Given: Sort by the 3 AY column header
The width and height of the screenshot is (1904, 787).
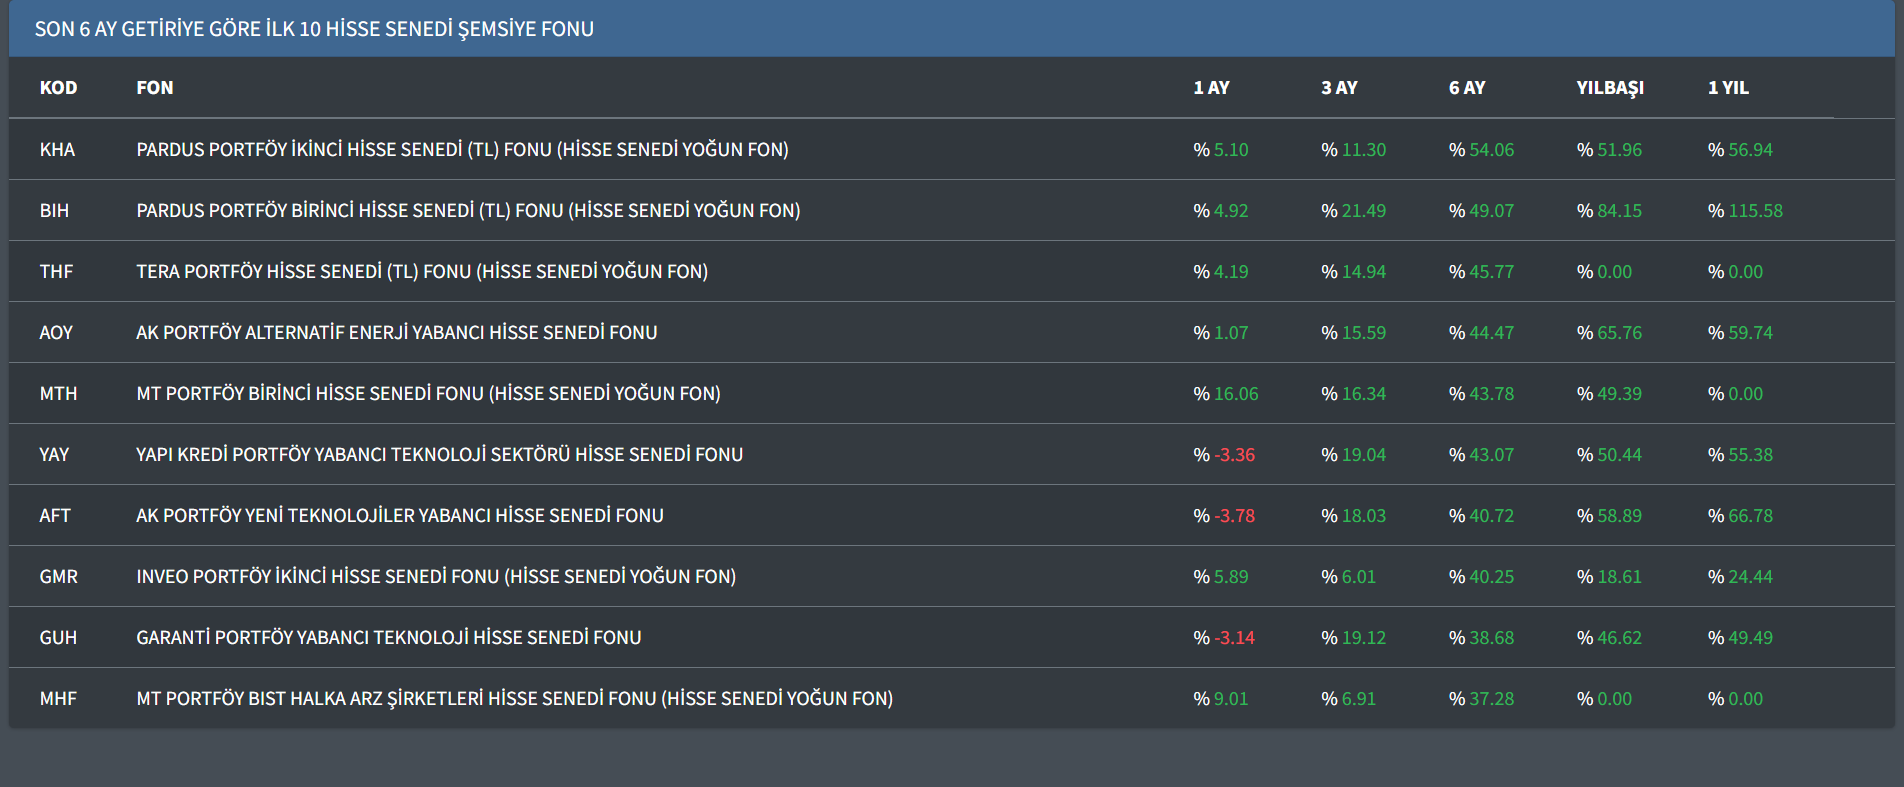Looking at the screenshot, I should [1339, 88].
